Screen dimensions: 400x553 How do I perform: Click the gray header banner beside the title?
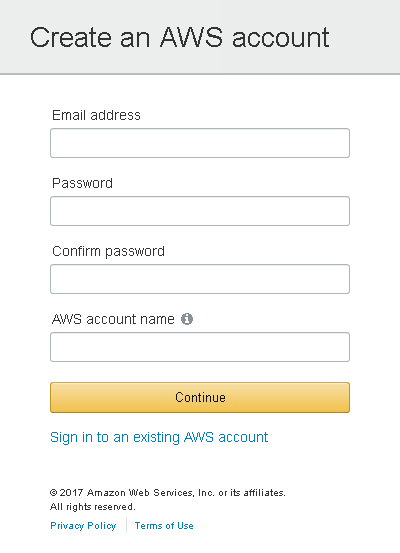click(363, 37)
